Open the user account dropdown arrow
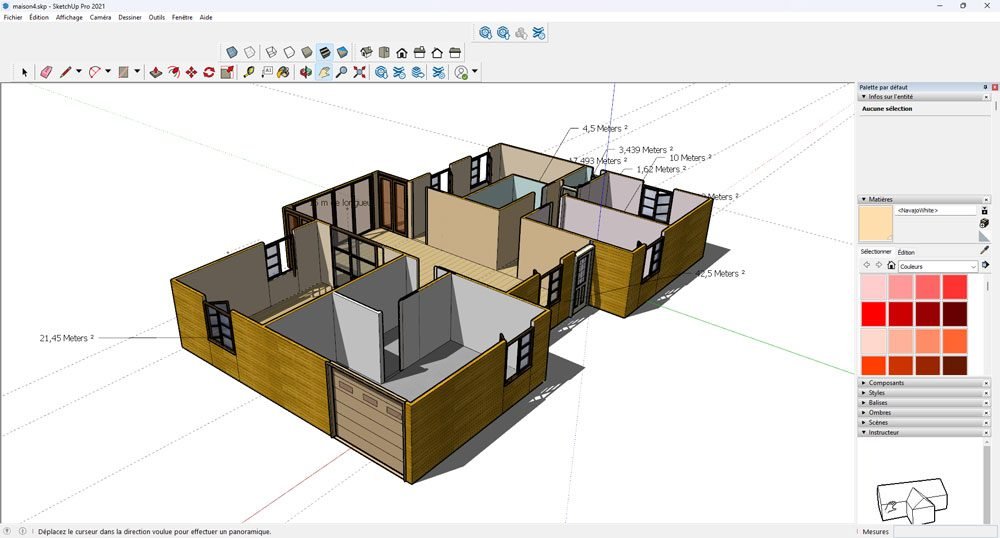Viewport: 1000px width, 538px height. coord(475,71)
